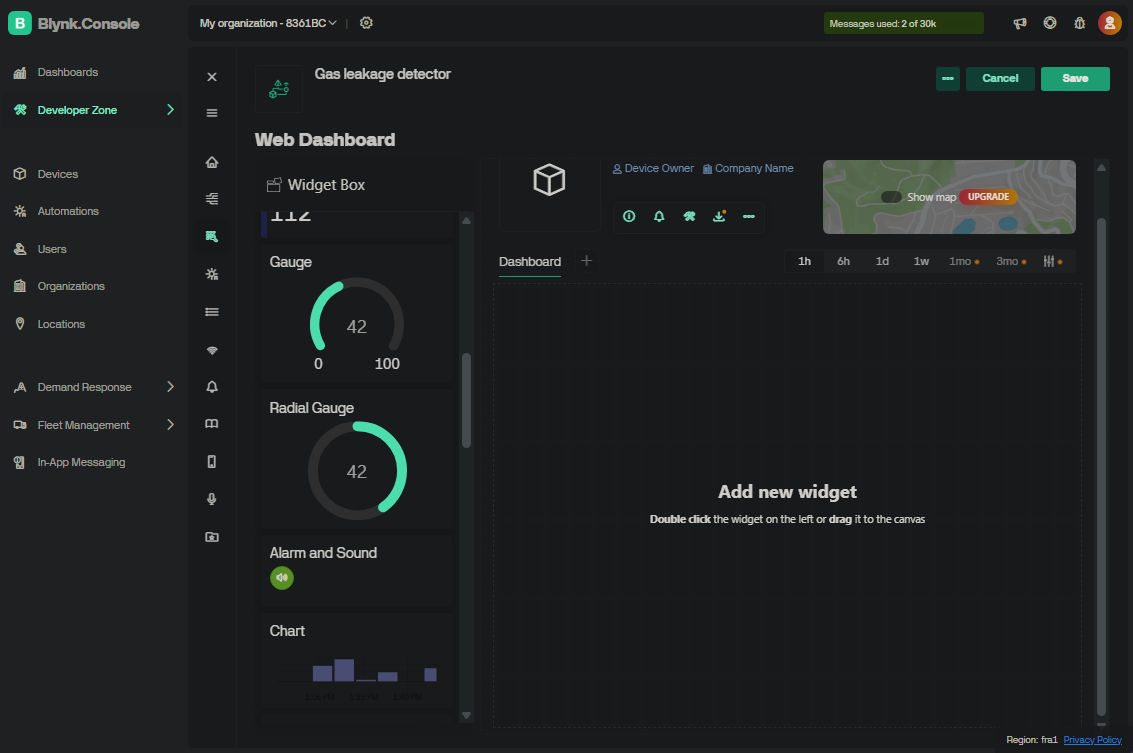Viewport: 1133px width, 753px height.
Task: Toggle the Show map switch
Action: [x=891, y=197]
